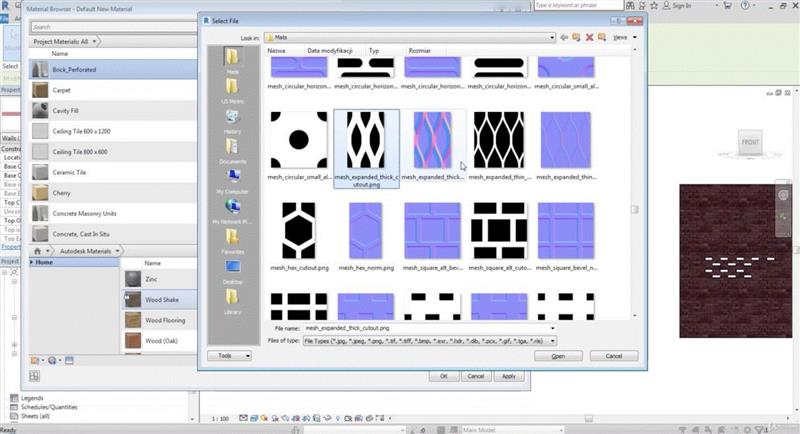Open the My Computer places shortcut
The height and width of the screenshot is (434, 800).
(232, 181)
